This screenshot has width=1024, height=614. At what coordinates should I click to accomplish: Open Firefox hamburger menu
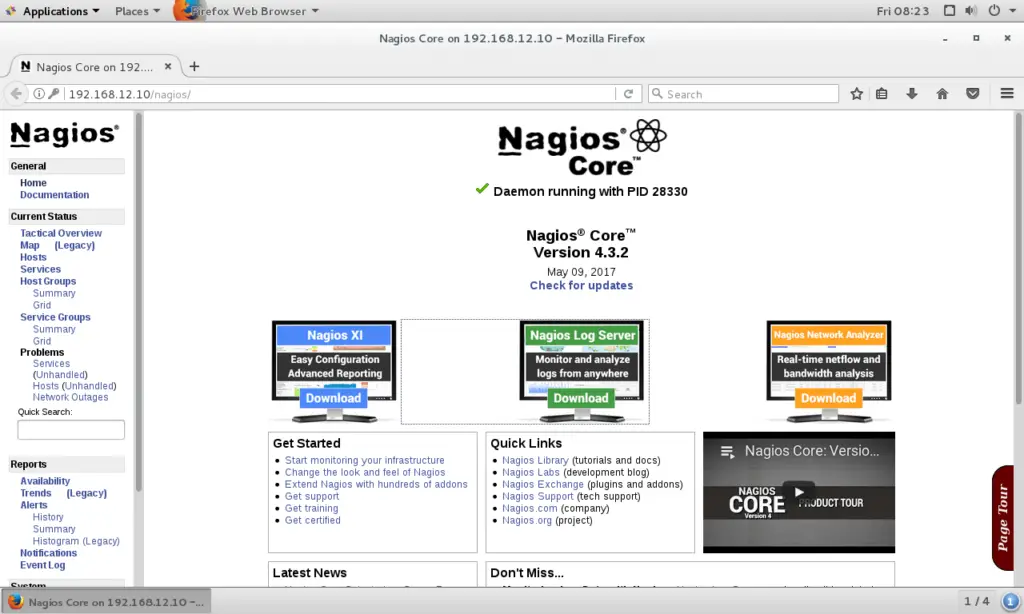point(1007,93)
